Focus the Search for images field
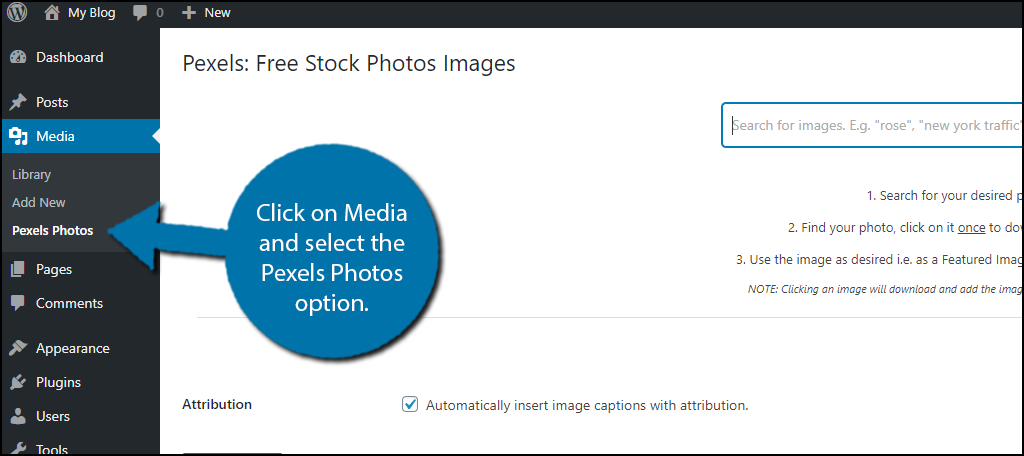Viewport: 1024px width, 456px height. coord(872,125)
